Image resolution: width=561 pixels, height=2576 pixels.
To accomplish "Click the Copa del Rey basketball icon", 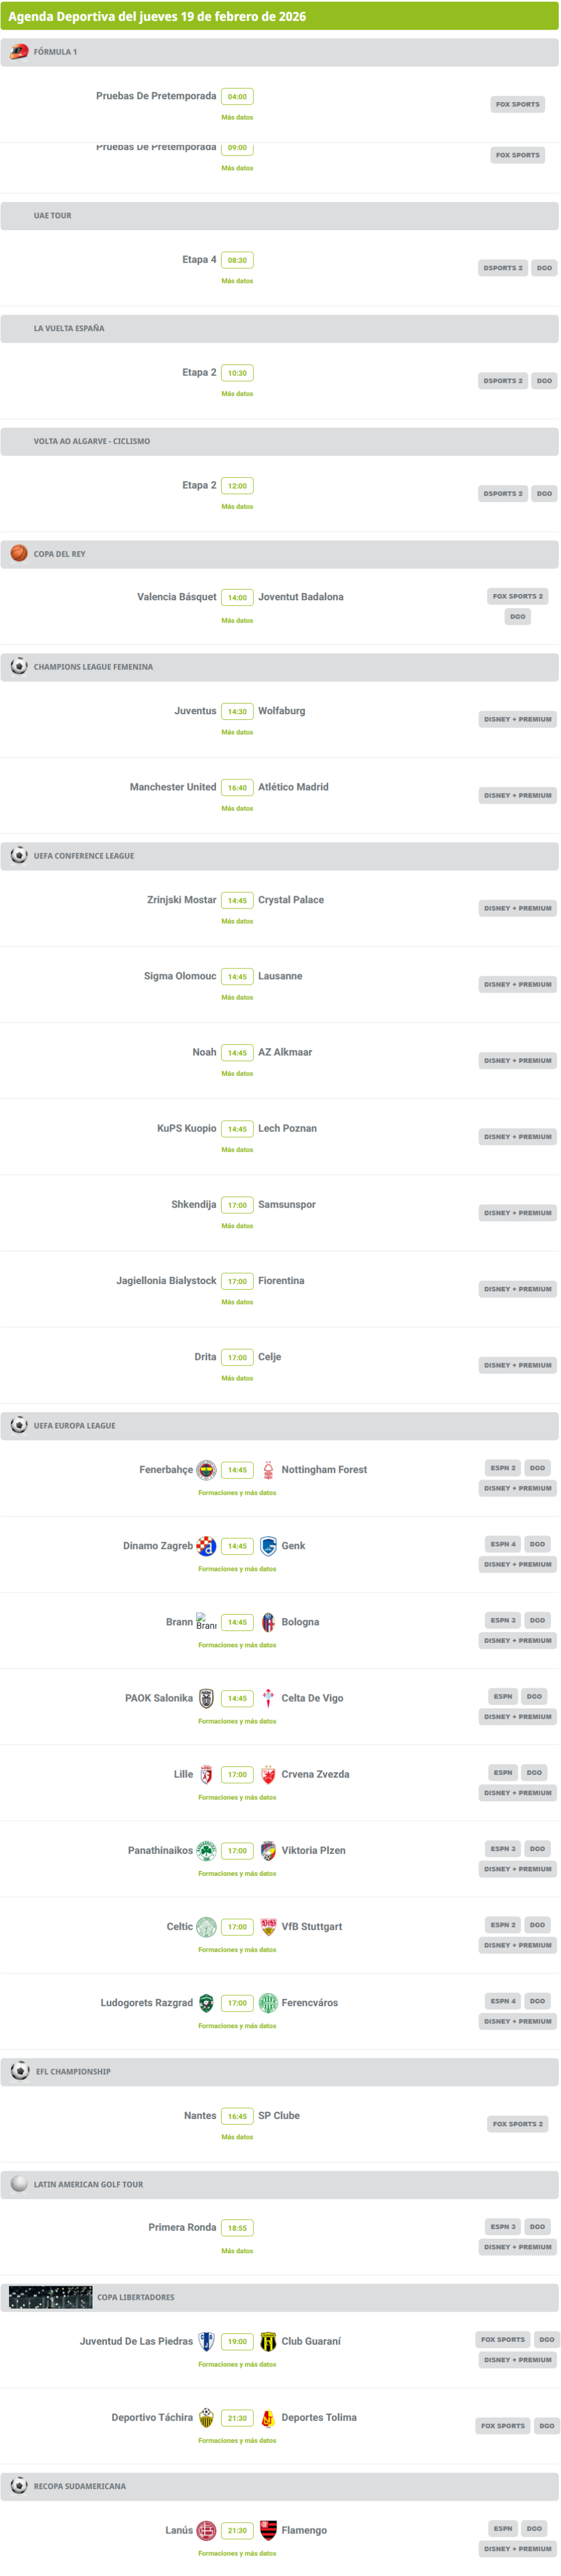I will [x=19, y=553].
